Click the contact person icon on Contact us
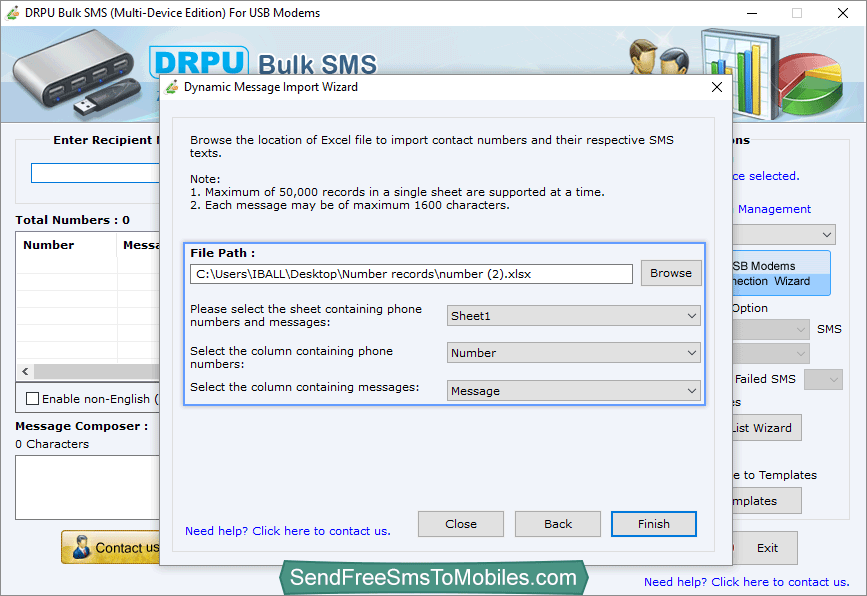Image resolution: width=867 pixels, height=596 pixels. [x=82, y=547]
